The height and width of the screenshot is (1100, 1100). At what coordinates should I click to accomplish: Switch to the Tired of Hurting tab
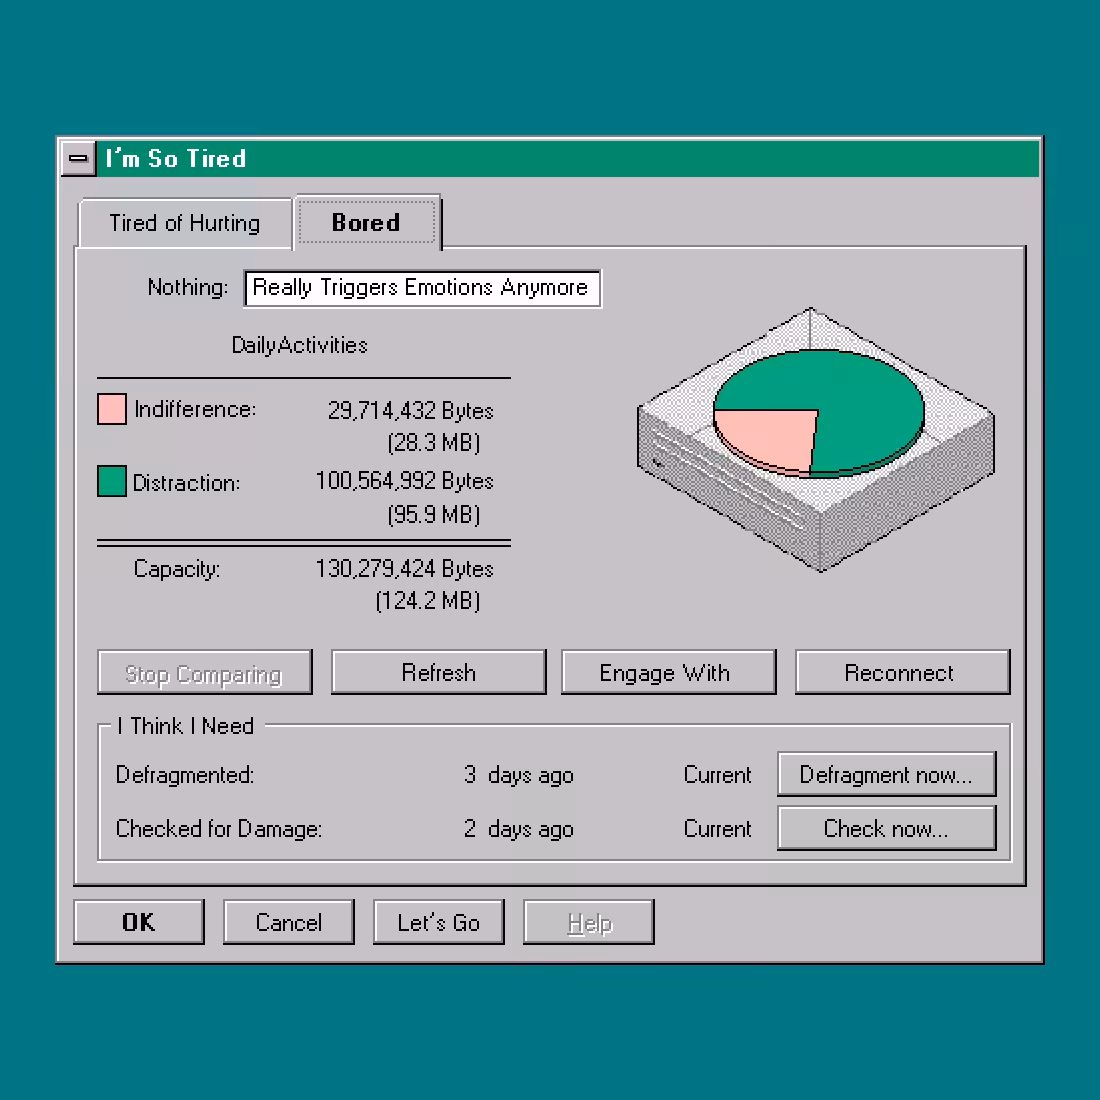pos(185,223)
